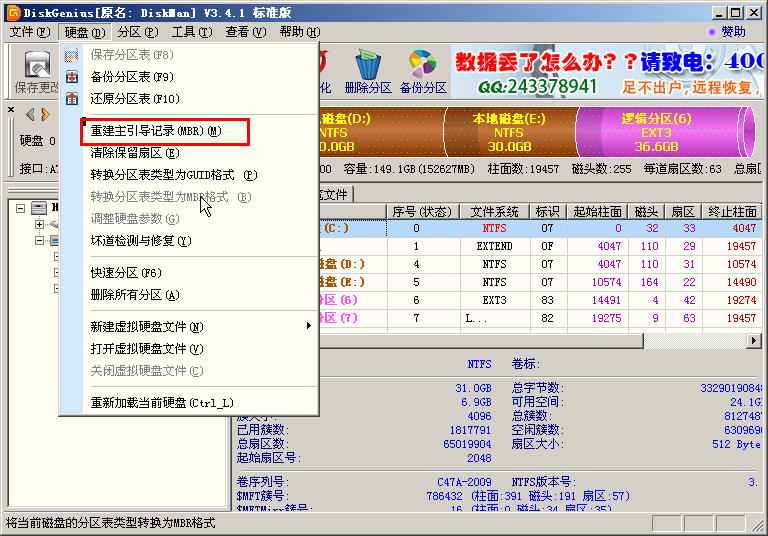Click the 扇区 column header
The width and height of the screenshot is (768, 536).
coord(683,212)
